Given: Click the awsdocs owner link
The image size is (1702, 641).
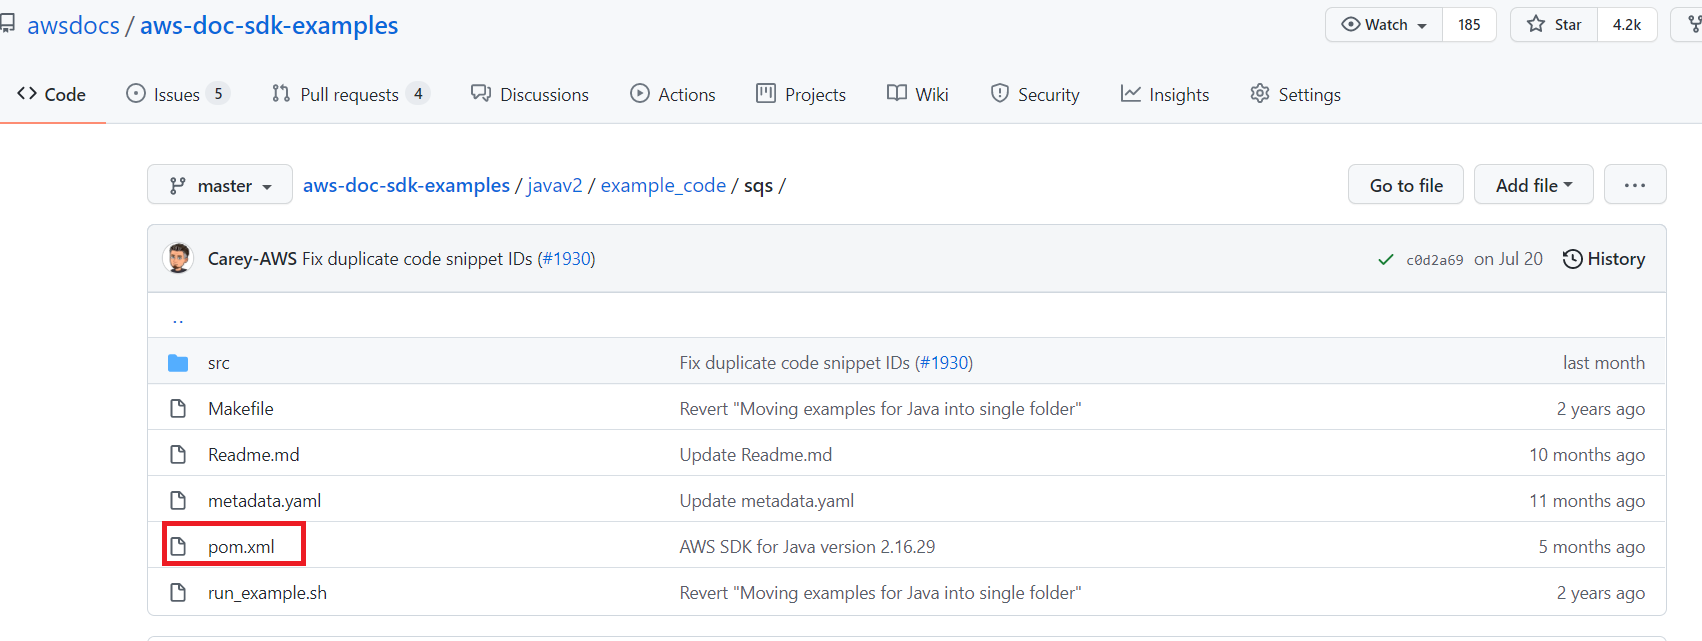Looking at the screenshot, I should pyautogui.click(x=74, y=25).
